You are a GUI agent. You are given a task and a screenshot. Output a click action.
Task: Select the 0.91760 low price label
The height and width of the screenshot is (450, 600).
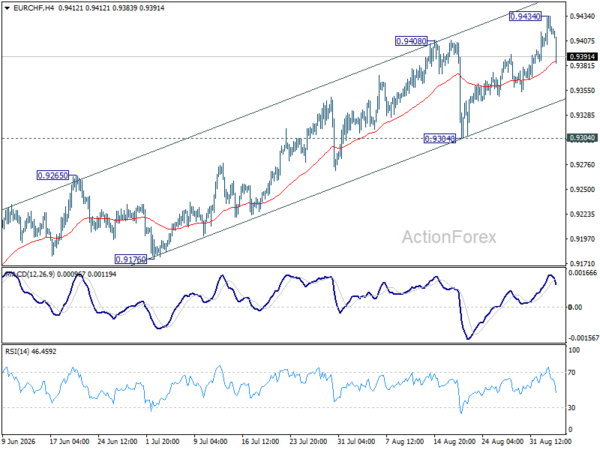click(131, 259)
